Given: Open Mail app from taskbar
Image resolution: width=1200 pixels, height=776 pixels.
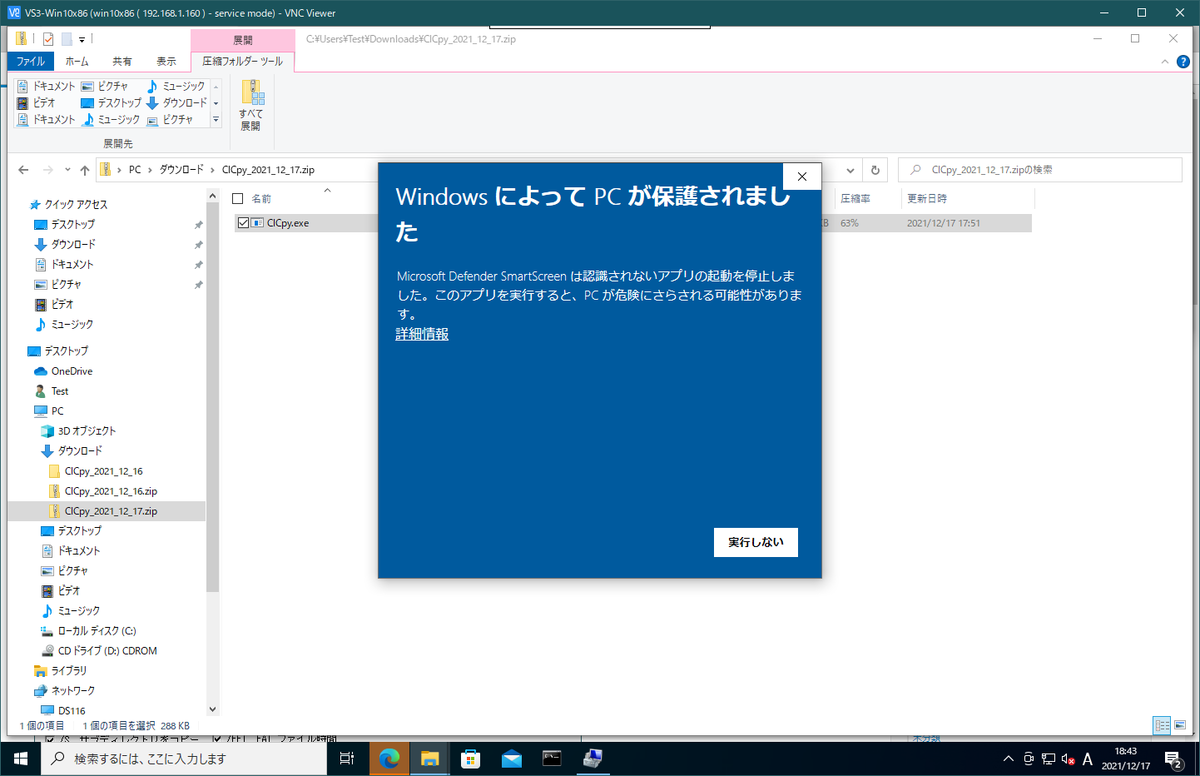Looking at the screenshot, I should (511, 758).
